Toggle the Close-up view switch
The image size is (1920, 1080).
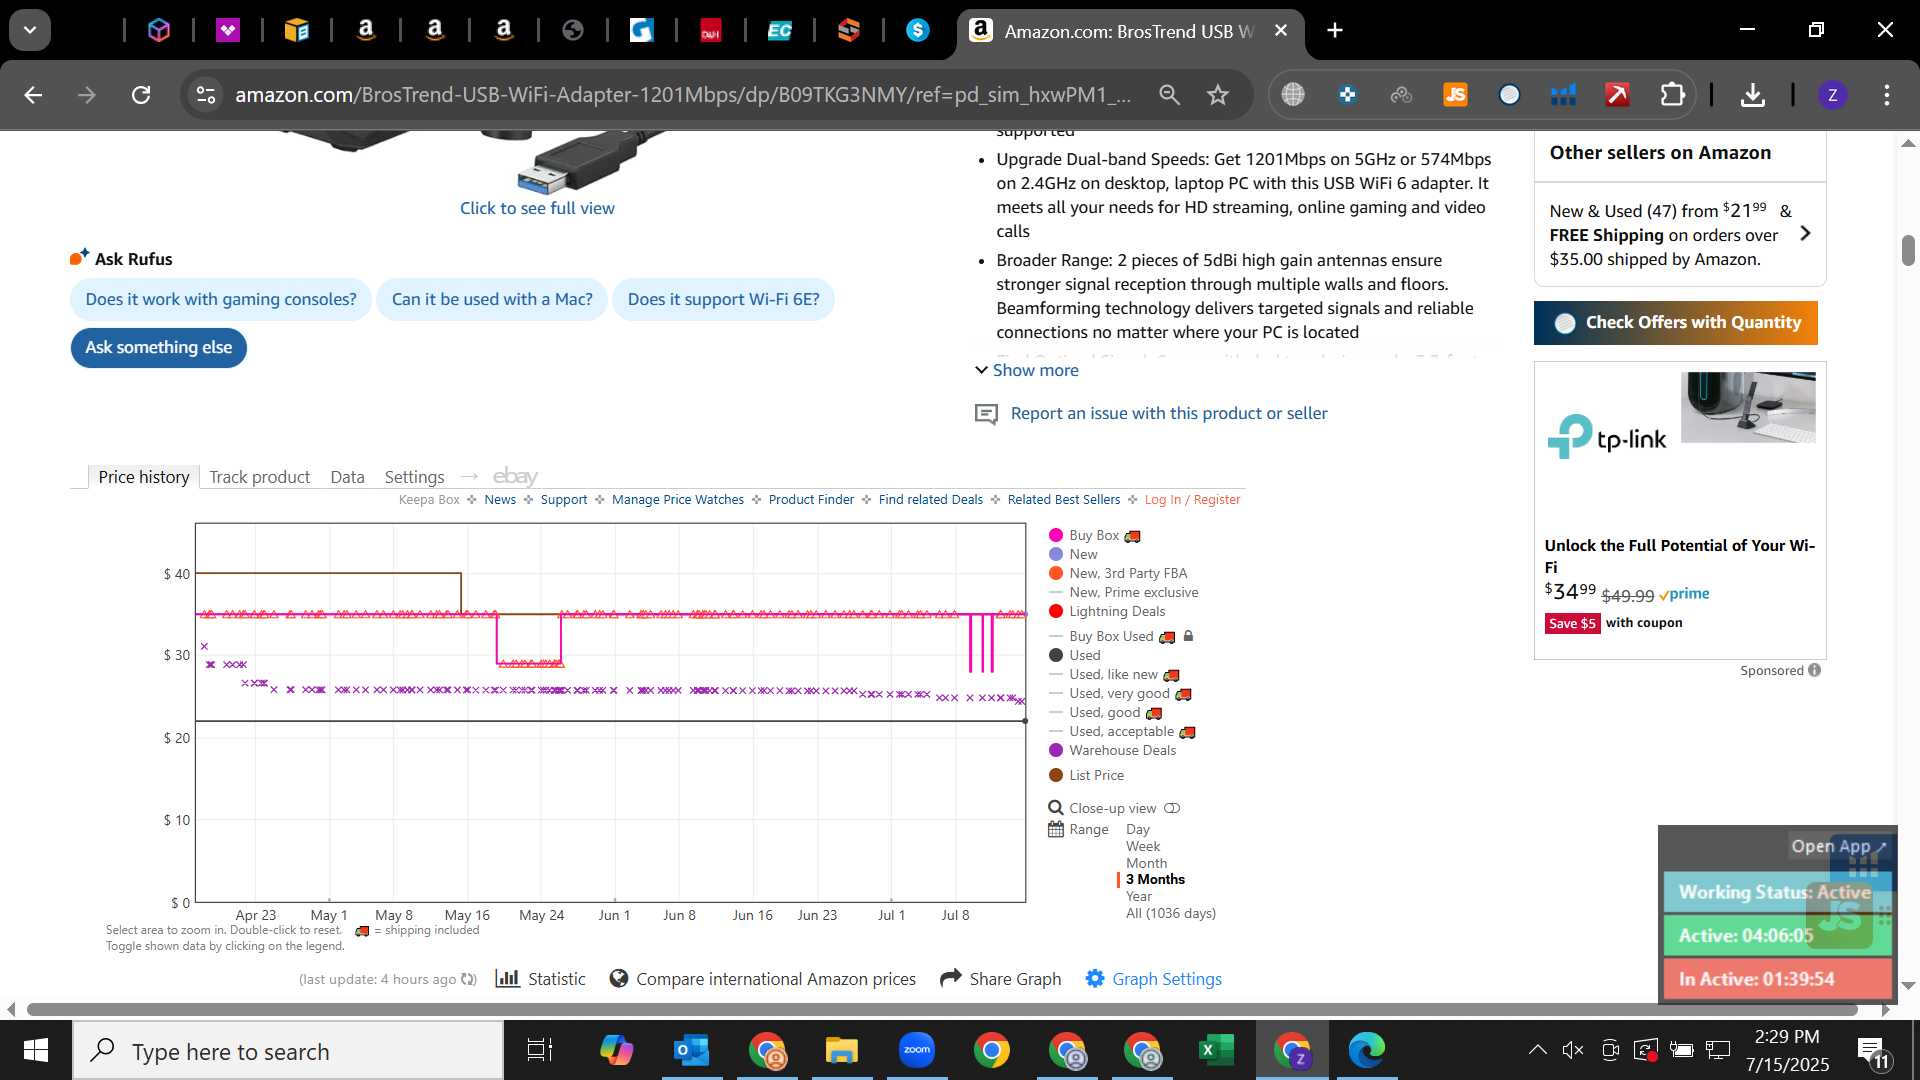pyautogui.click(x=1172, y=808)
